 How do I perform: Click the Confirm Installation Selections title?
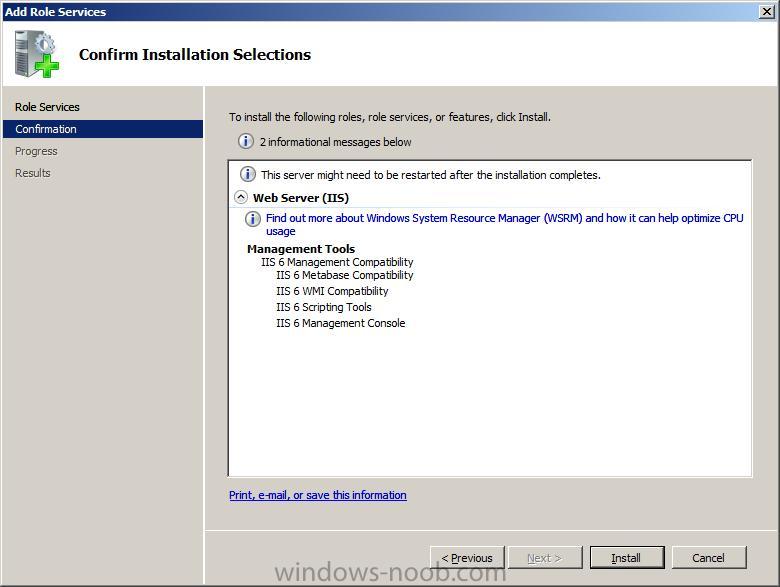[195, 54]
